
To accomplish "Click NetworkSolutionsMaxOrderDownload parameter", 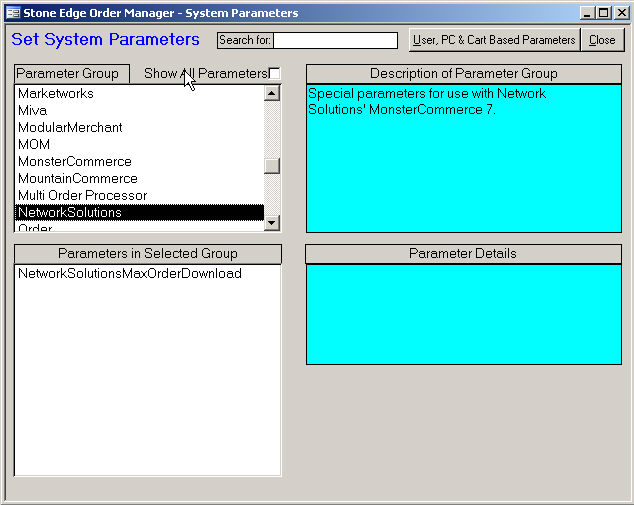I will click(147, 273).
